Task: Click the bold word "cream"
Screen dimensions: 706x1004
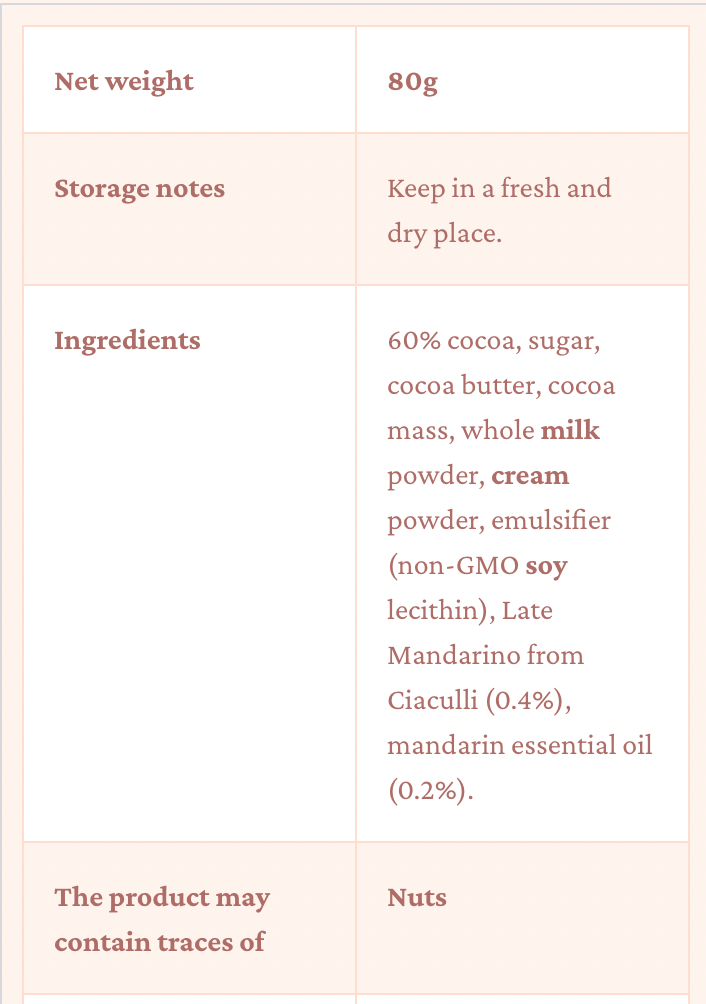Action: pos(530,476)
